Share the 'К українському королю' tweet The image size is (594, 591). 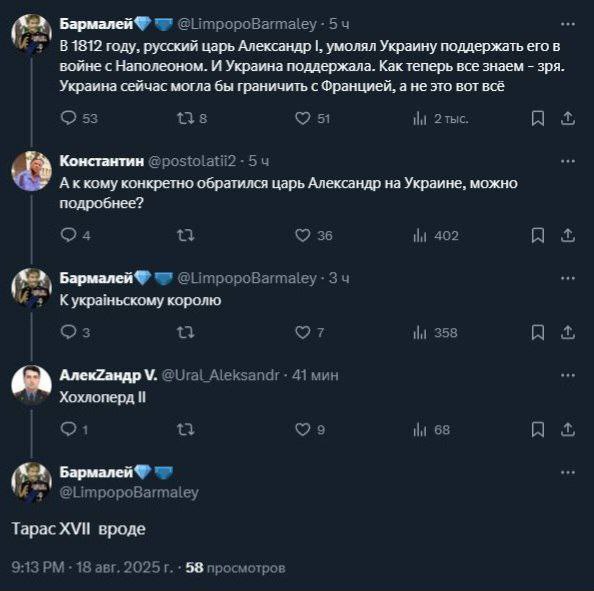point(567,333)
